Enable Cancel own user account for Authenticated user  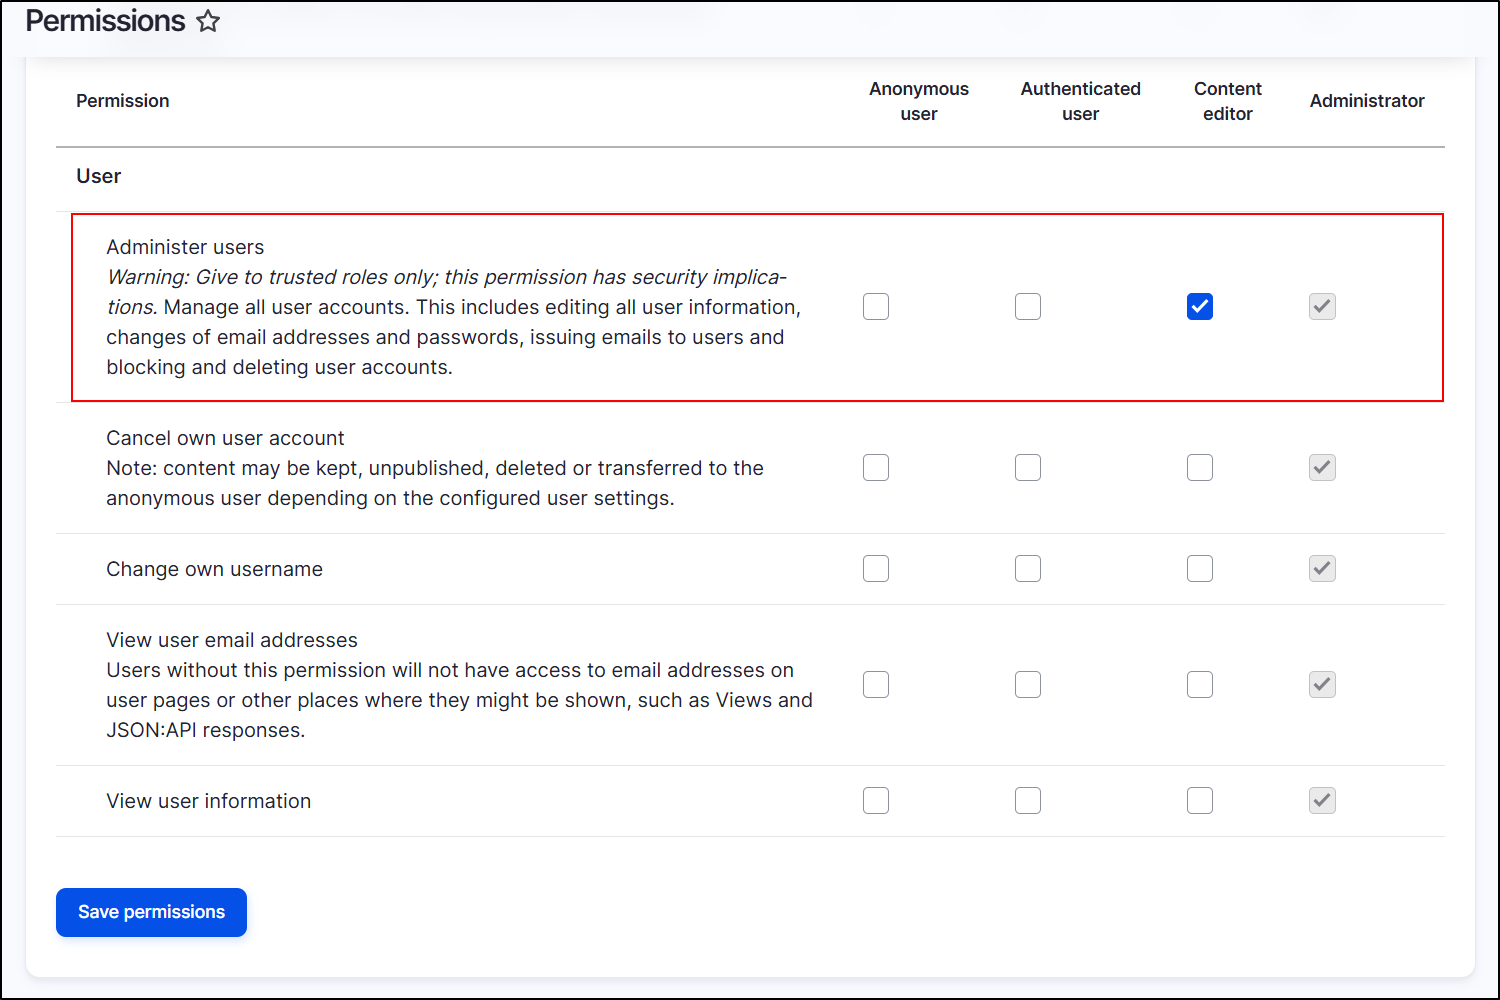click(x=1028, y=468)
